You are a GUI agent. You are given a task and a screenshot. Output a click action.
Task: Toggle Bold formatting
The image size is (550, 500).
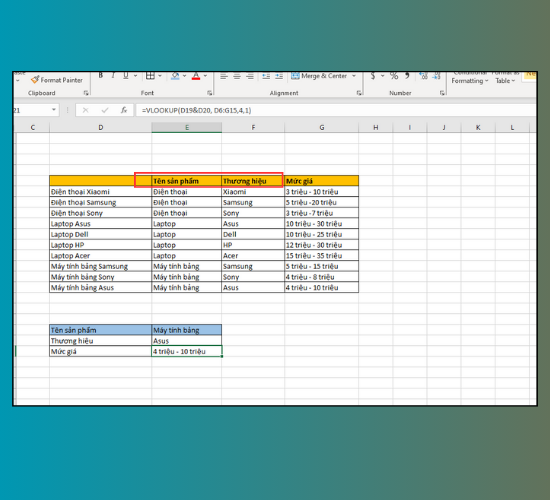(101, 75)
